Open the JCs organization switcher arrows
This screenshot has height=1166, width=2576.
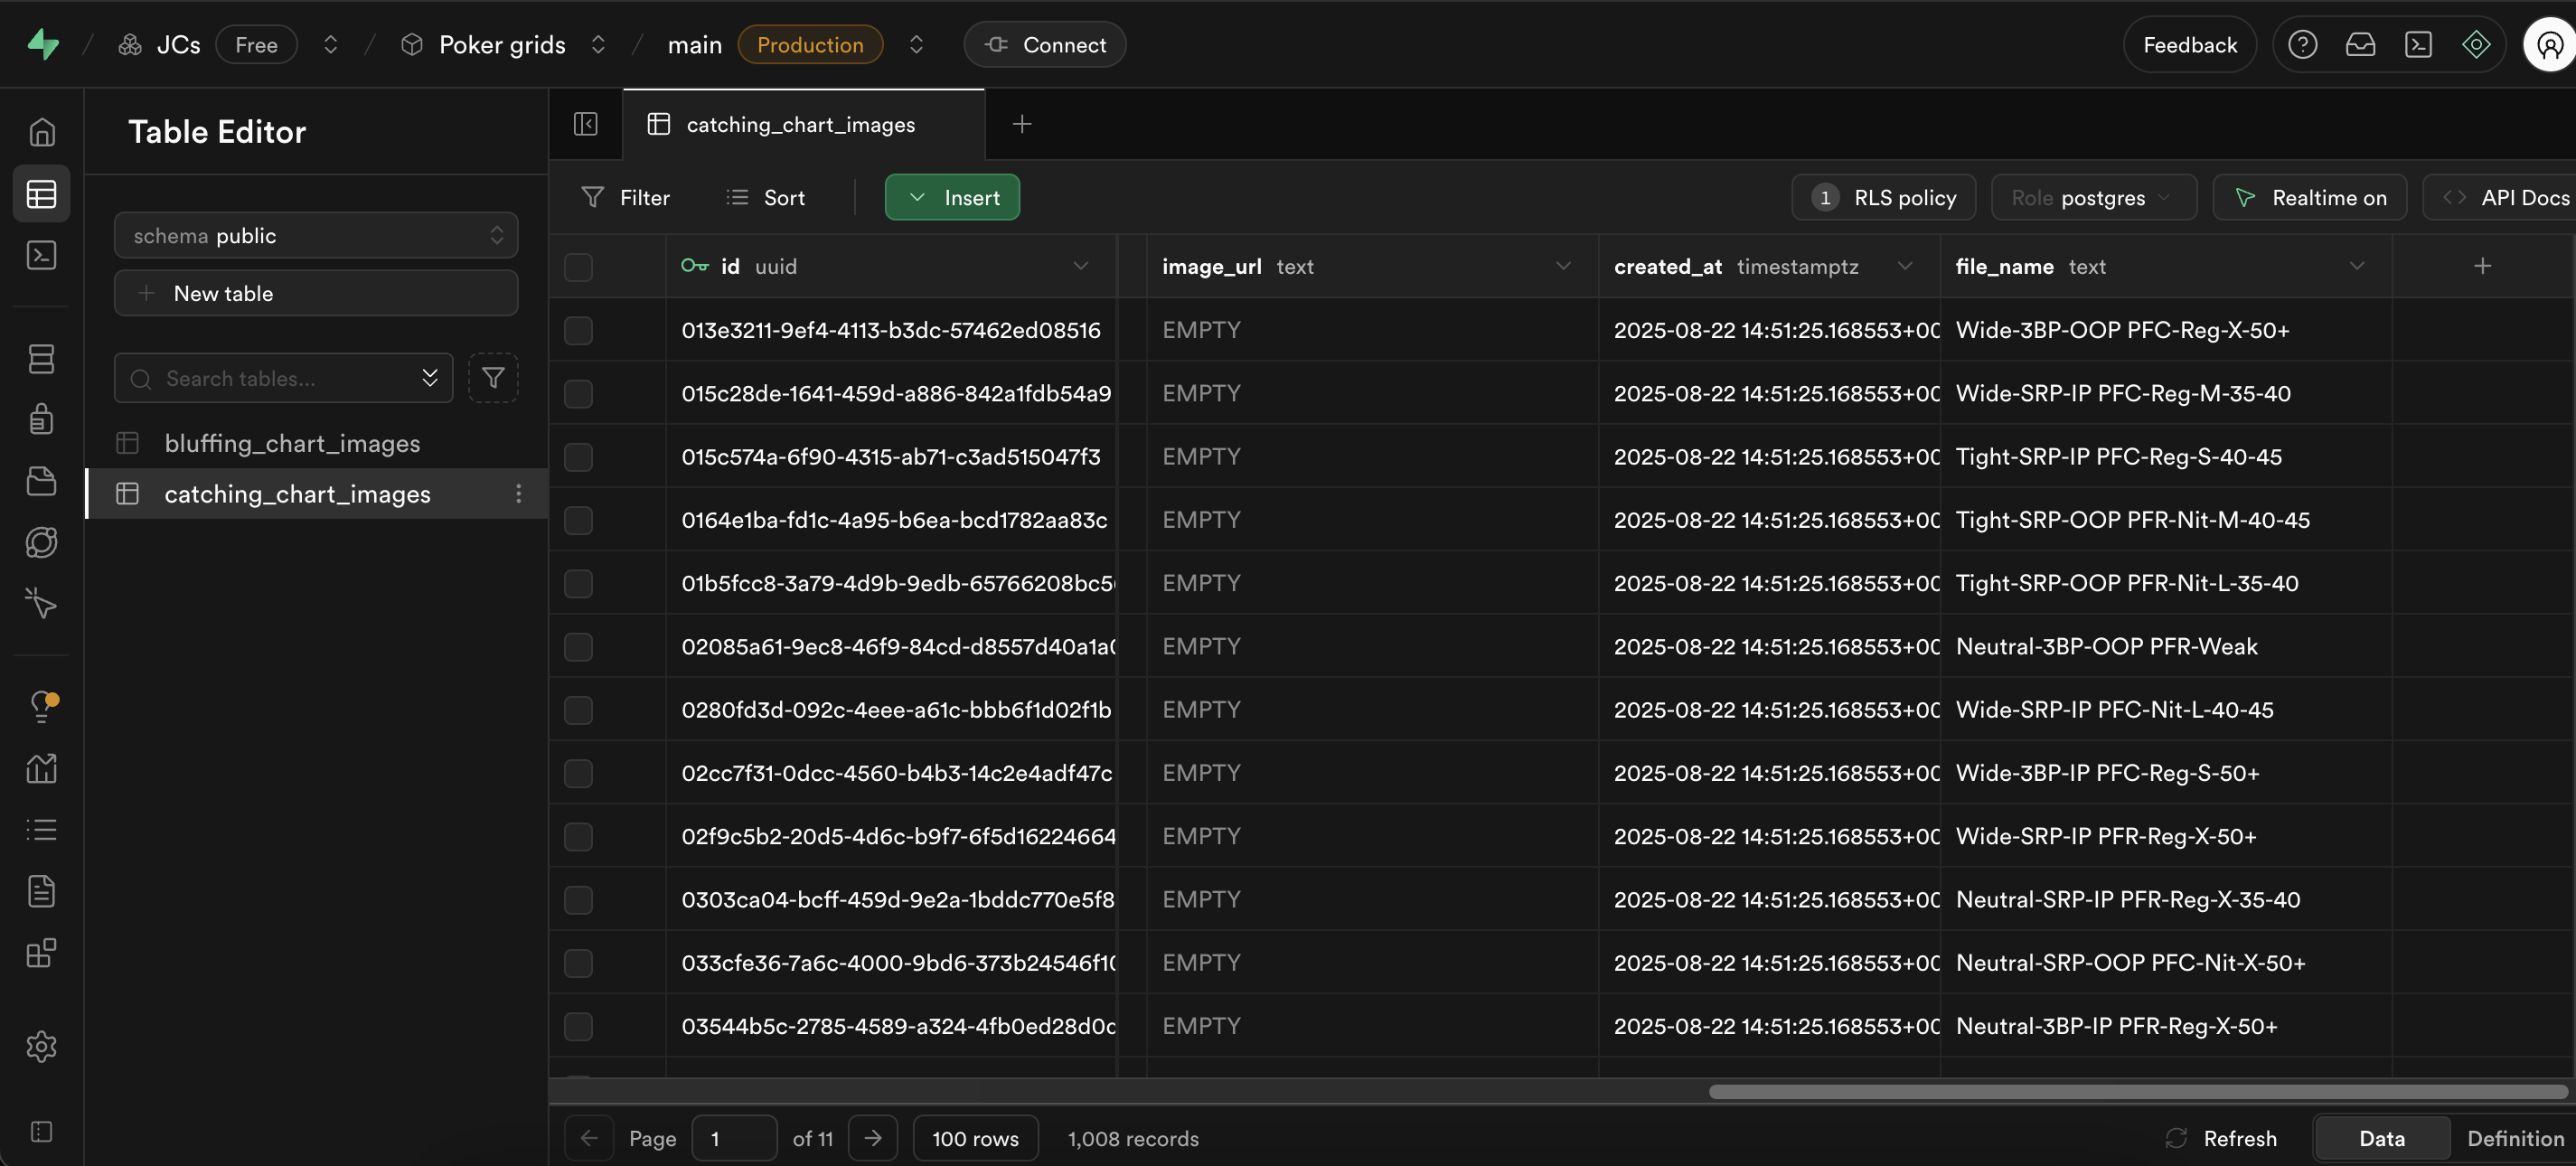pyautogui.click(x=331, y=45)
